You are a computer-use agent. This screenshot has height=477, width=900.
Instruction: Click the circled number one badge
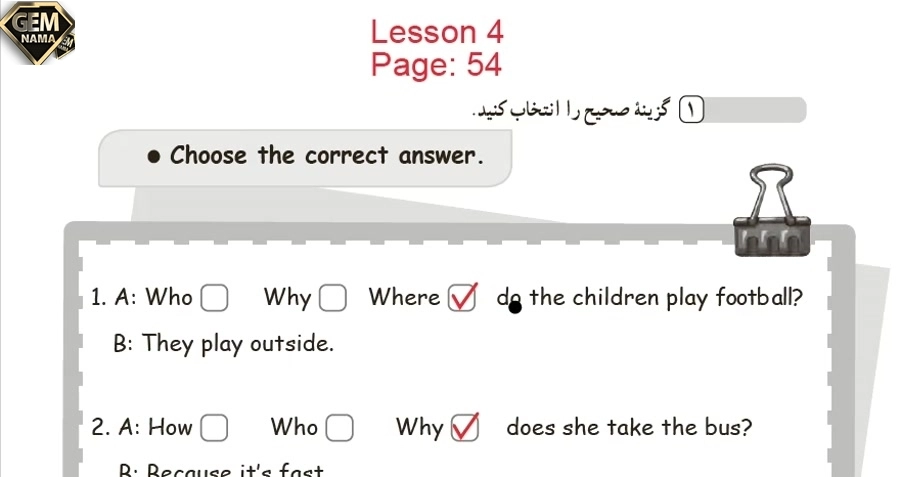tap(692, 108)
